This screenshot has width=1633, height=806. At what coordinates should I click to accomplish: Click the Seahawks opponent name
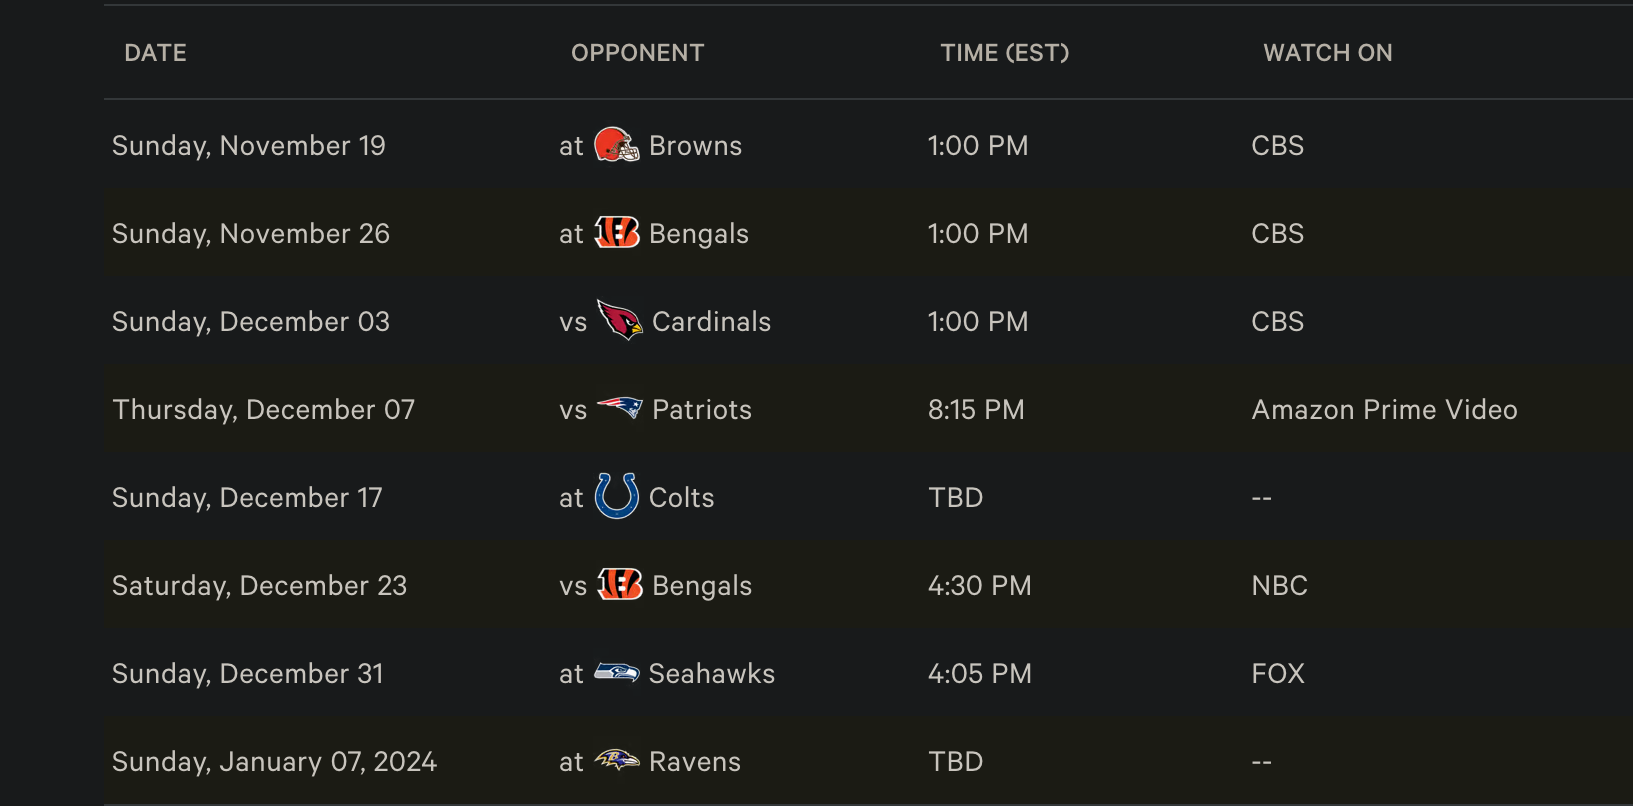pyautogui.click(x=711, y=674)
